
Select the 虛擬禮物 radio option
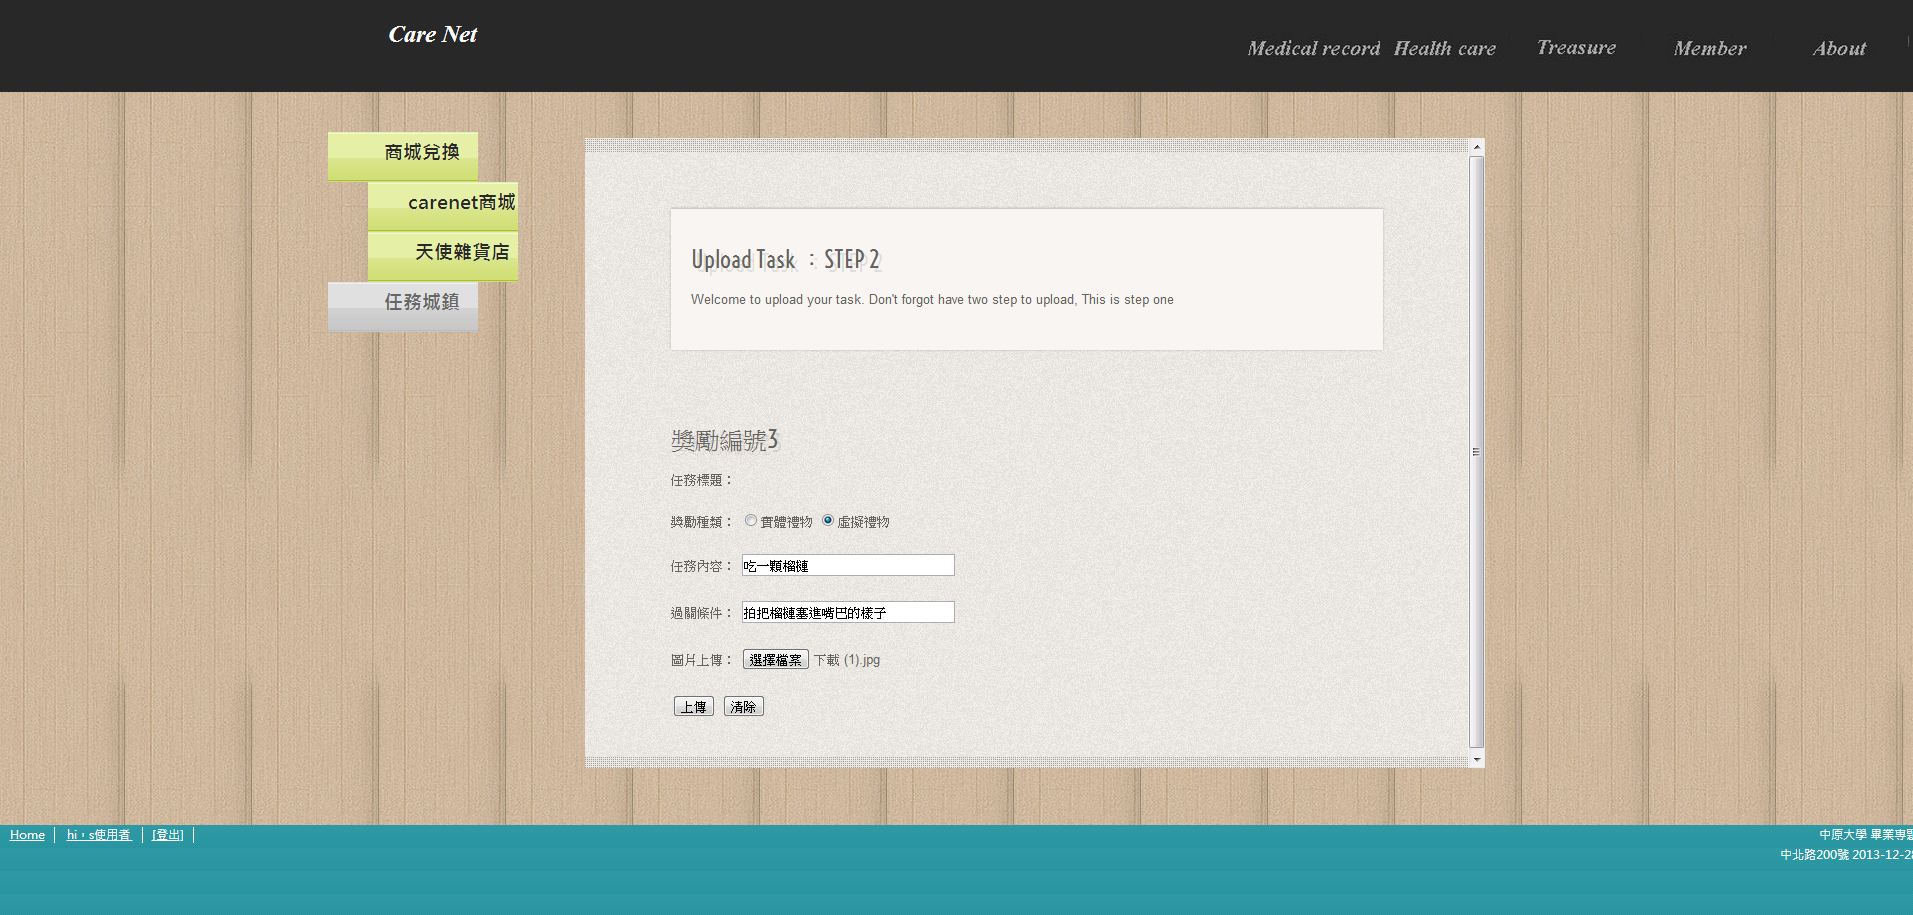(828, 521)
